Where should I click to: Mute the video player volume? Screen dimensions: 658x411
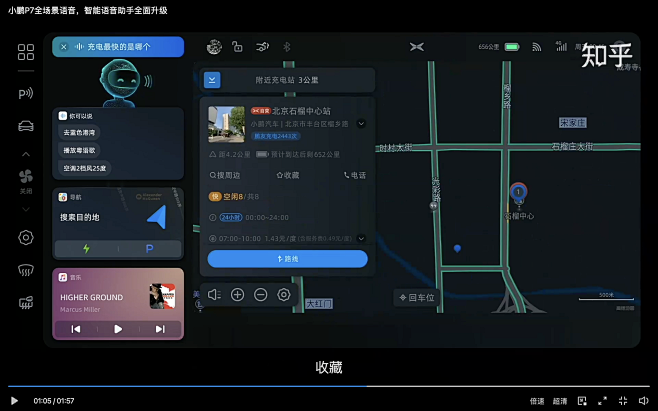[644, 401]
